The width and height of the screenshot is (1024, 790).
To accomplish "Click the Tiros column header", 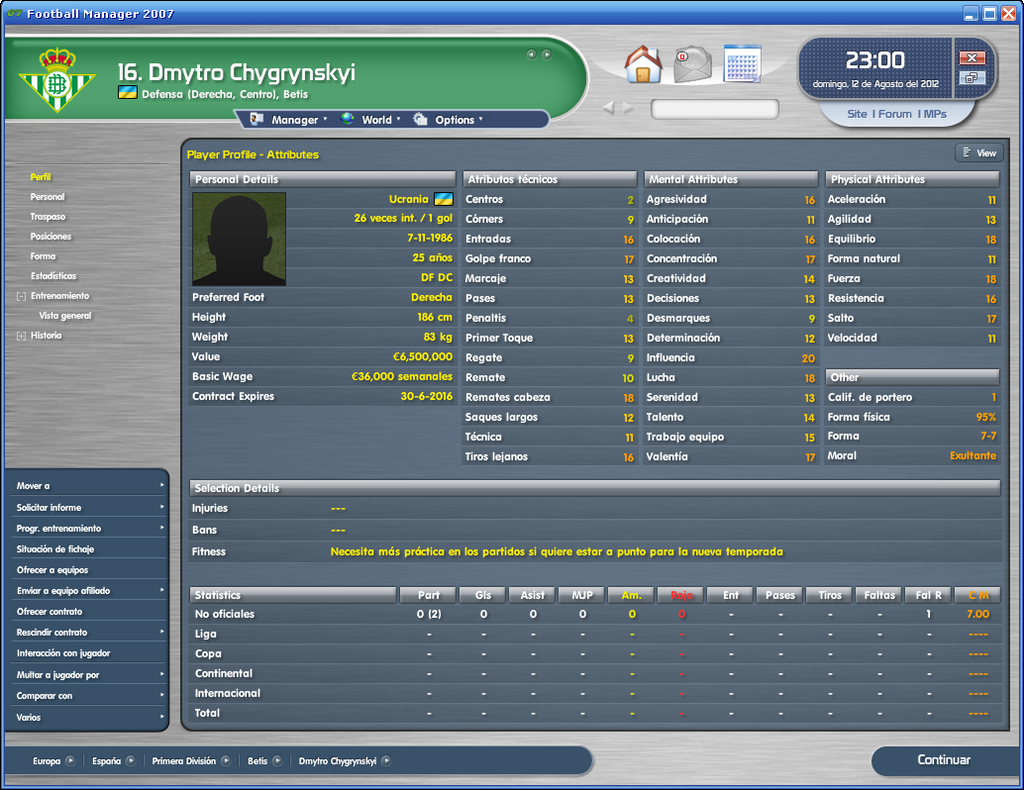I will click(830, 595).
